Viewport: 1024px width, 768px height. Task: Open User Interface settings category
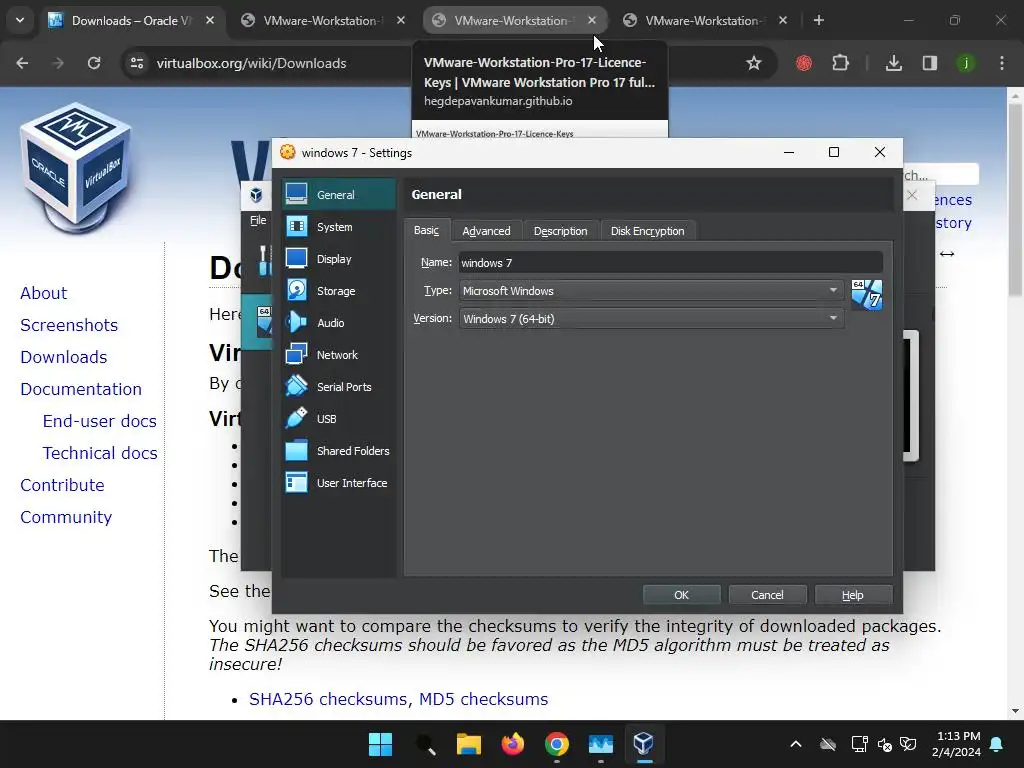click(x=339, y=483)
